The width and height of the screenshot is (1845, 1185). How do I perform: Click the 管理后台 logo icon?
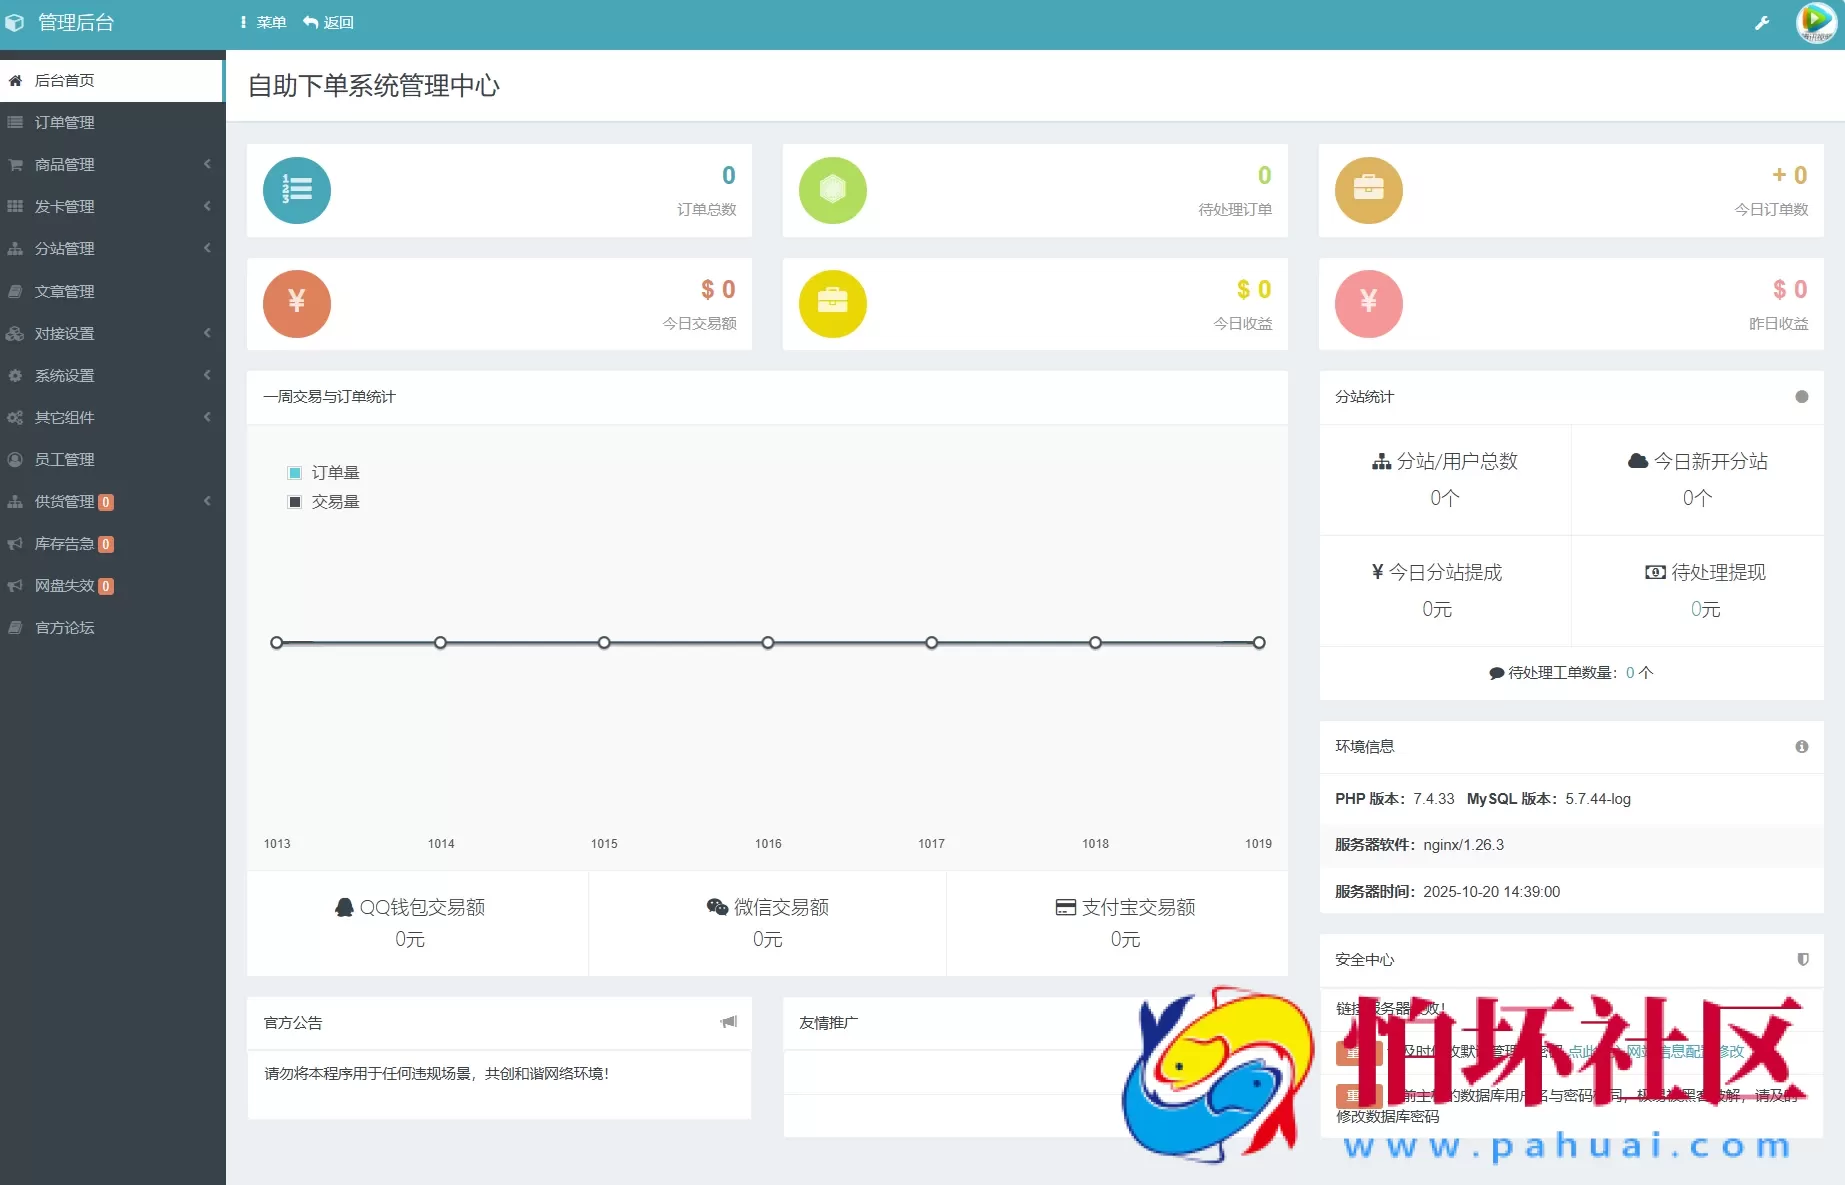(x=15, y=22)
